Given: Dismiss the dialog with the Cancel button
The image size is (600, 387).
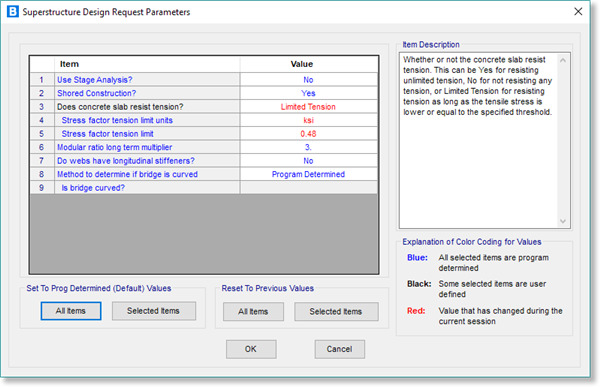Looking at the screenshot, I should click(339, 349).
